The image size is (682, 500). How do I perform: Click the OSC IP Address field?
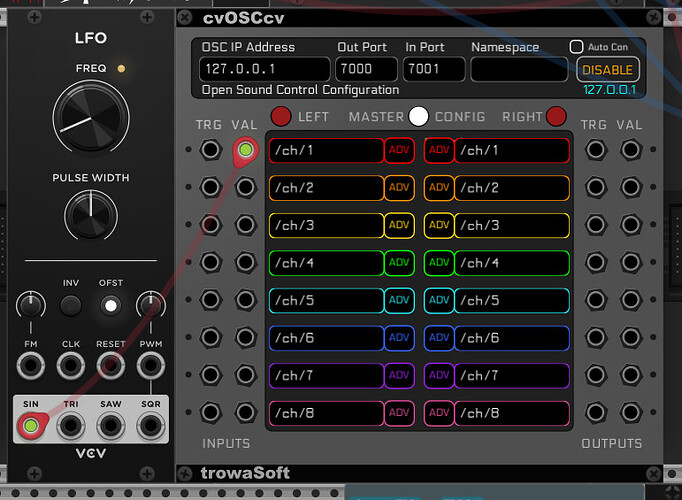pyautogui.click(x=264, y=69)
